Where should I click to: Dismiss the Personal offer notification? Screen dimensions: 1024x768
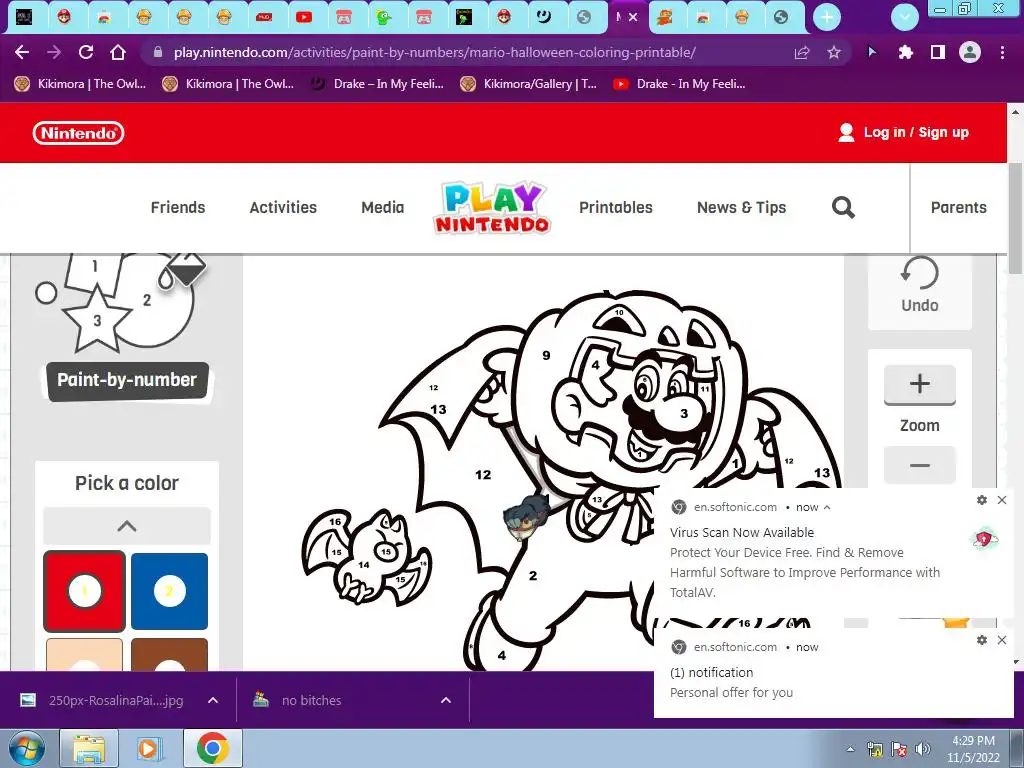[1002, 641]
